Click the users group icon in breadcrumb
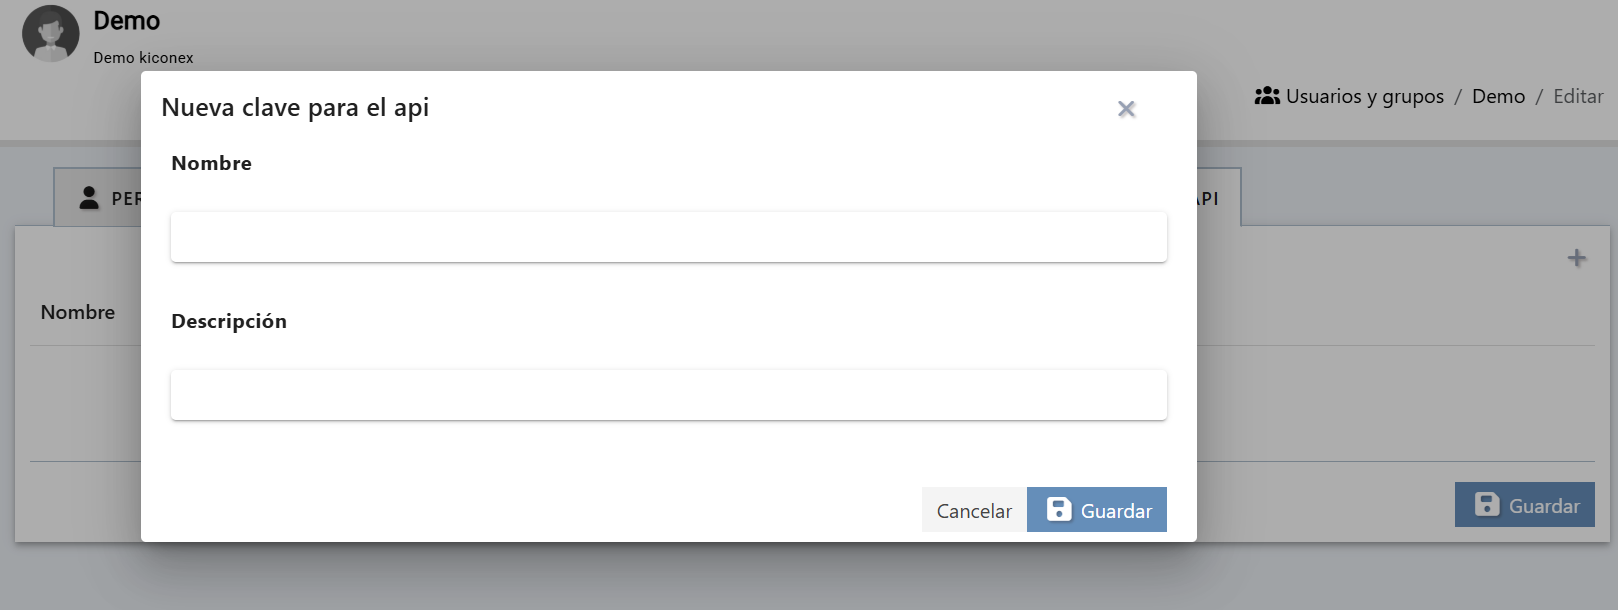1618x610 pixels. click(1267, 96)
